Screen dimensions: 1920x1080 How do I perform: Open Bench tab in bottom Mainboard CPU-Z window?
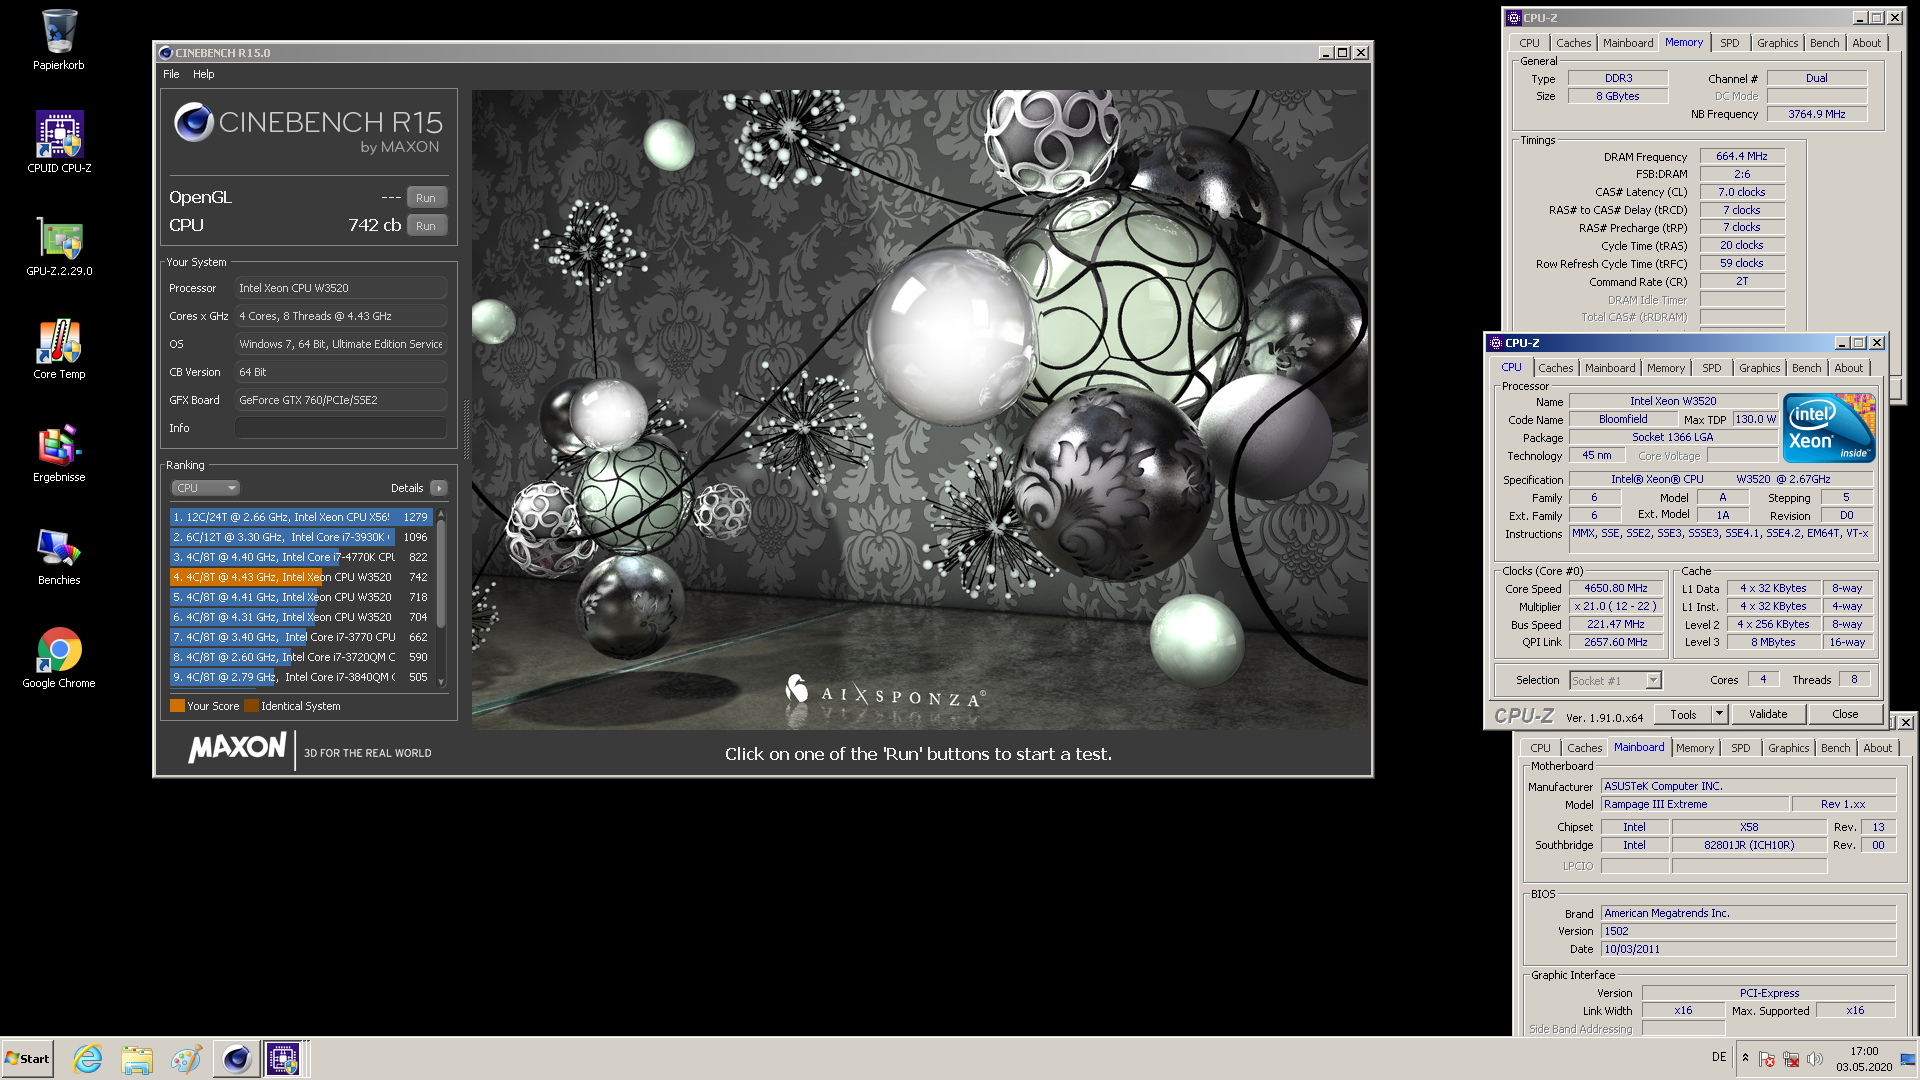(x=1835, y=748)
